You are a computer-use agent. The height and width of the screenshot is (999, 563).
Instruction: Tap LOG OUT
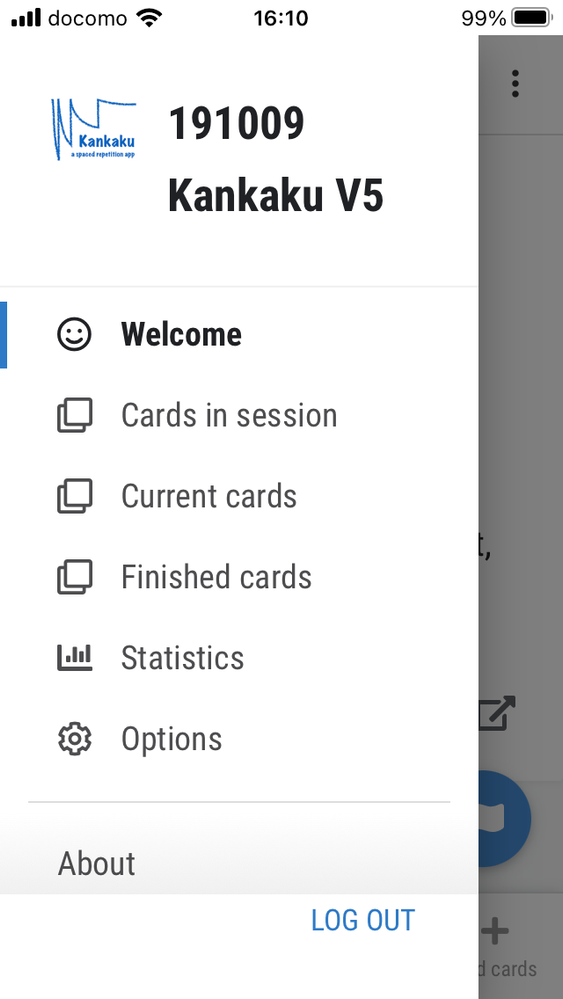[x=363, y=921]
